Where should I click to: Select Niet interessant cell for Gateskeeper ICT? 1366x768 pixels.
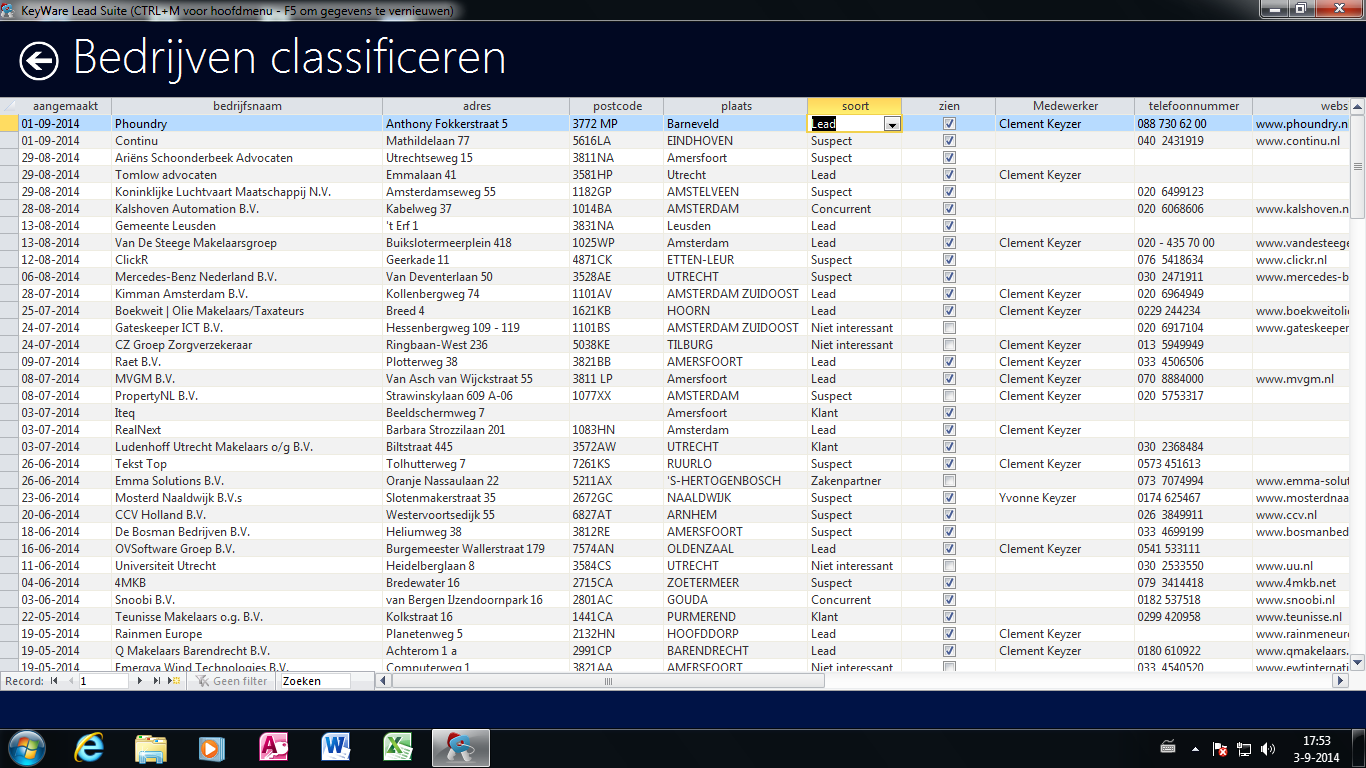854,328
